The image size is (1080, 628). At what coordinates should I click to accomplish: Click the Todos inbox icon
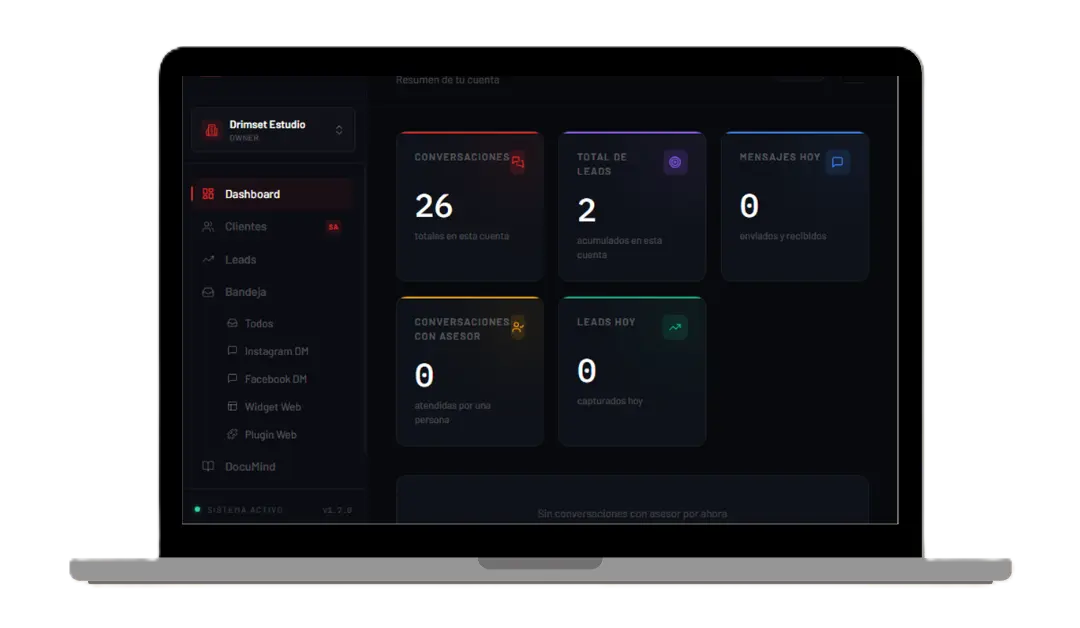click(232, 323)
